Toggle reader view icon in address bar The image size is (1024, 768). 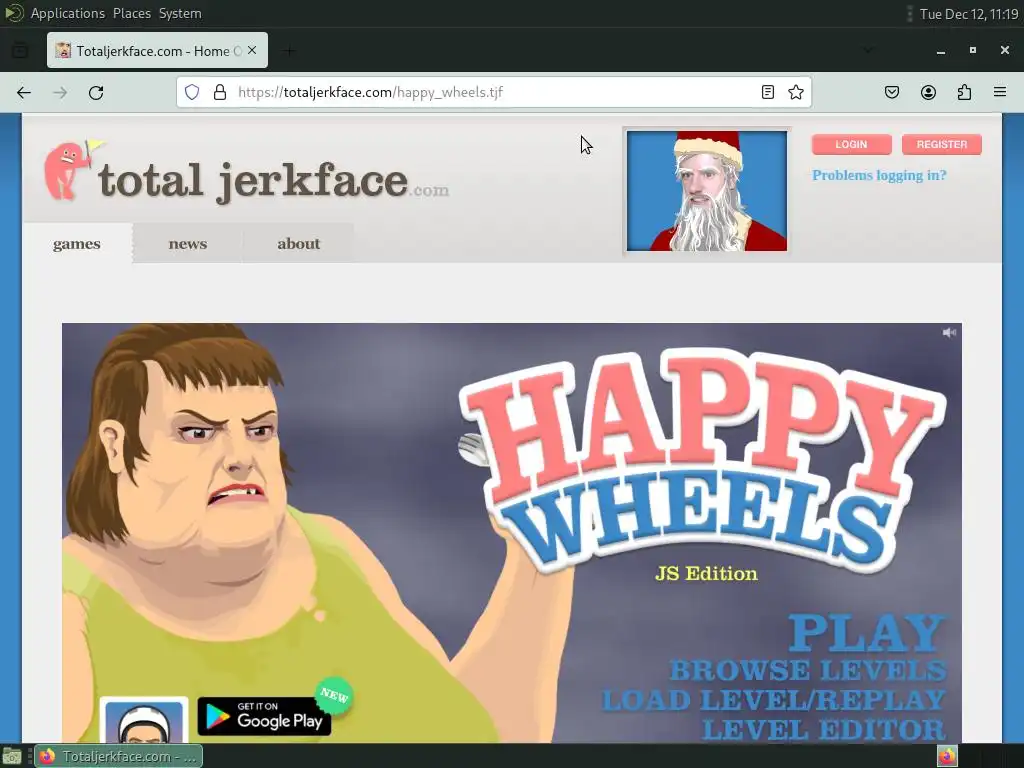[x=768, y=92]
